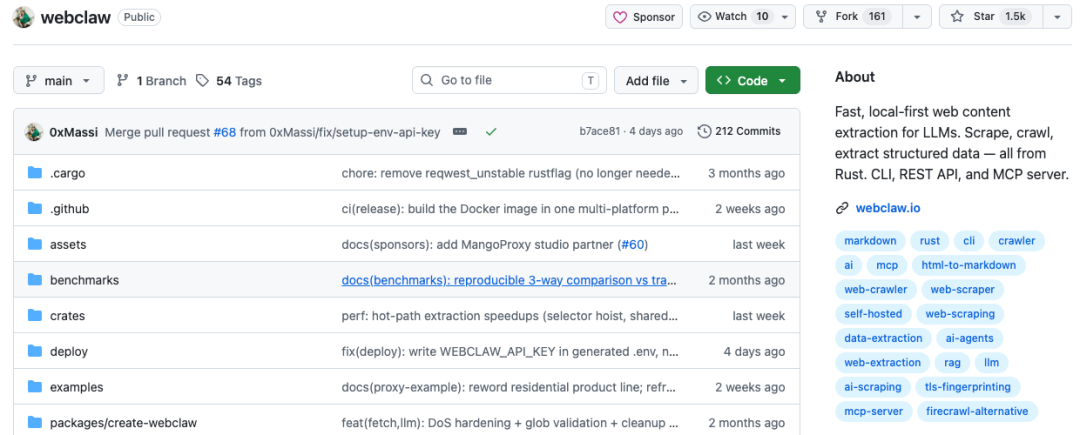Click the eye icon on Watch button
This screenshot has width=1080, height=435.
click(704, 17)
